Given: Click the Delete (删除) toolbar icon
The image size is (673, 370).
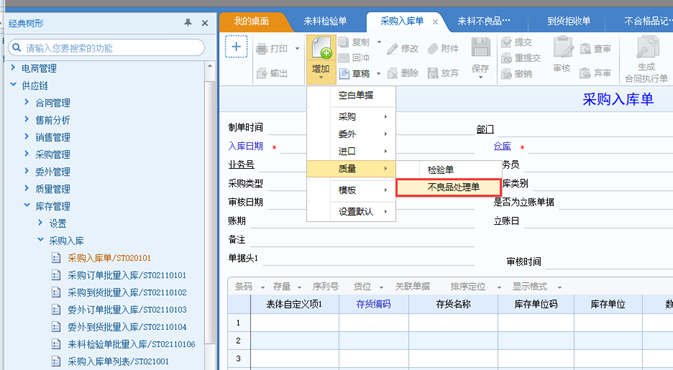Looking at the screenshot, I should (392, 73).
